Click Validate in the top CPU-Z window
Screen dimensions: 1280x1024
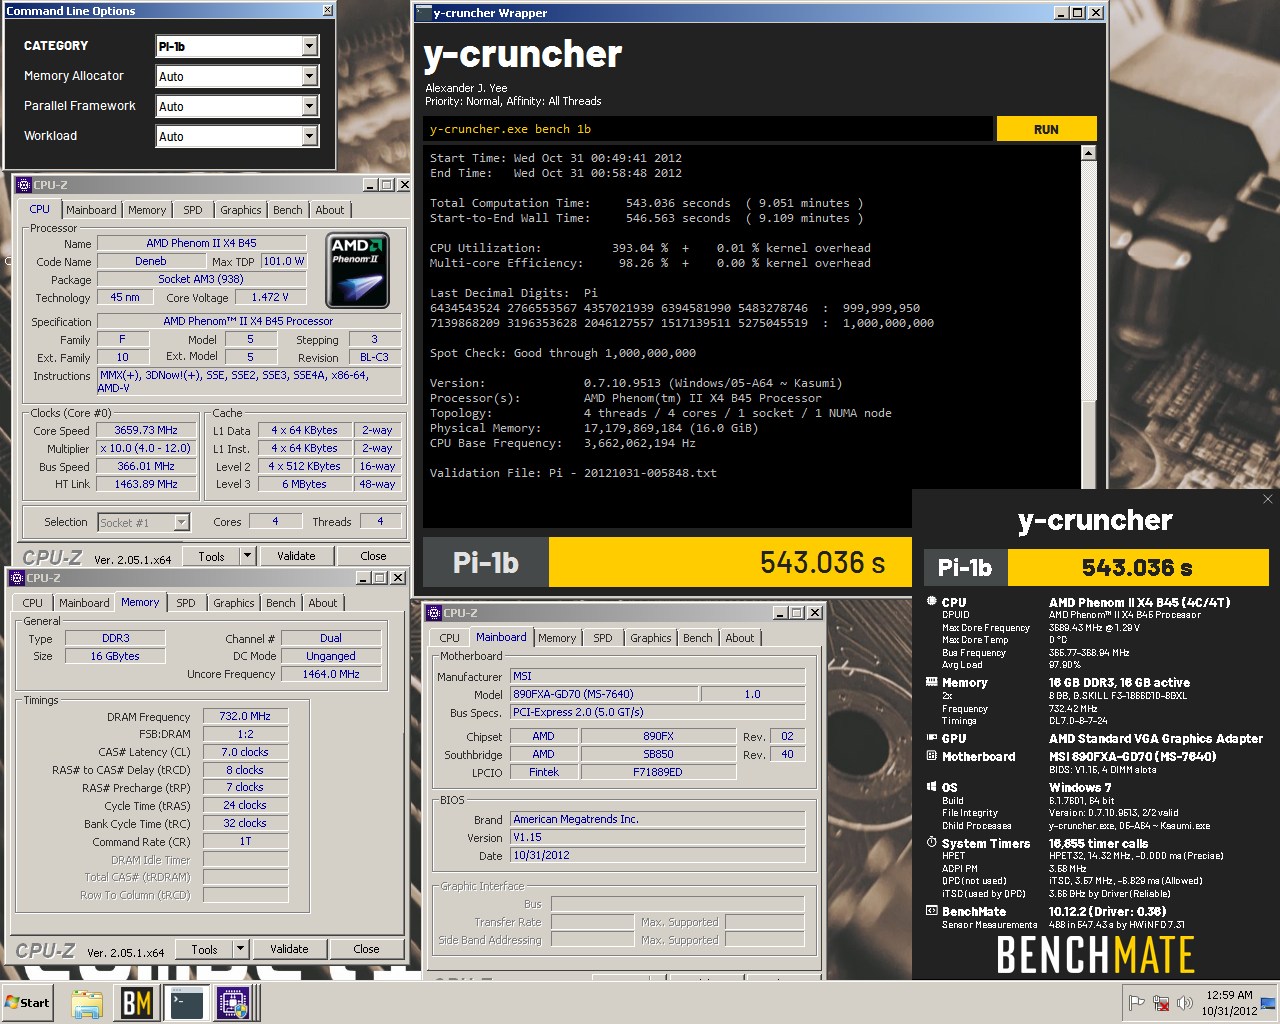[296, 556]
